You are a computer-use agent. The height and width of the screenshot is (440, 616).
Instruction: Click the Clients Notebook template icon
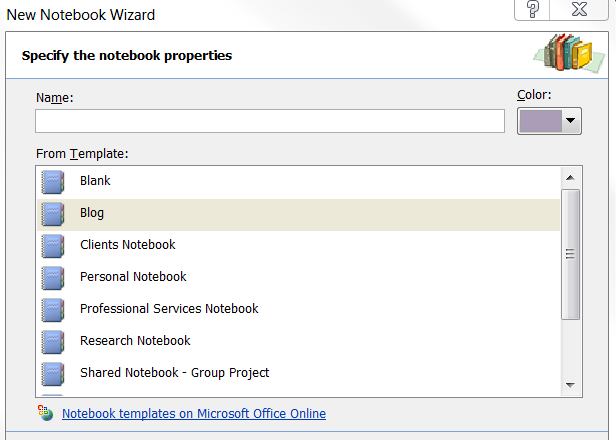53,246
